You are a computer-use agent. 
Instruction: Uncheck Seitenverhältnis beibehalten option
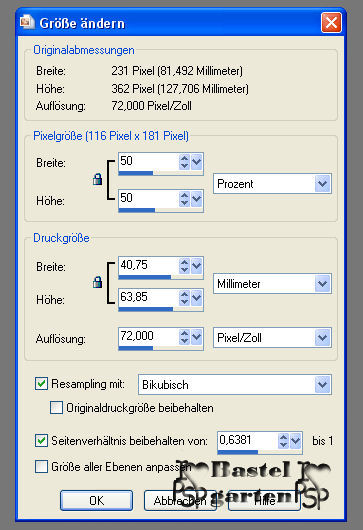tap(41, 441)
